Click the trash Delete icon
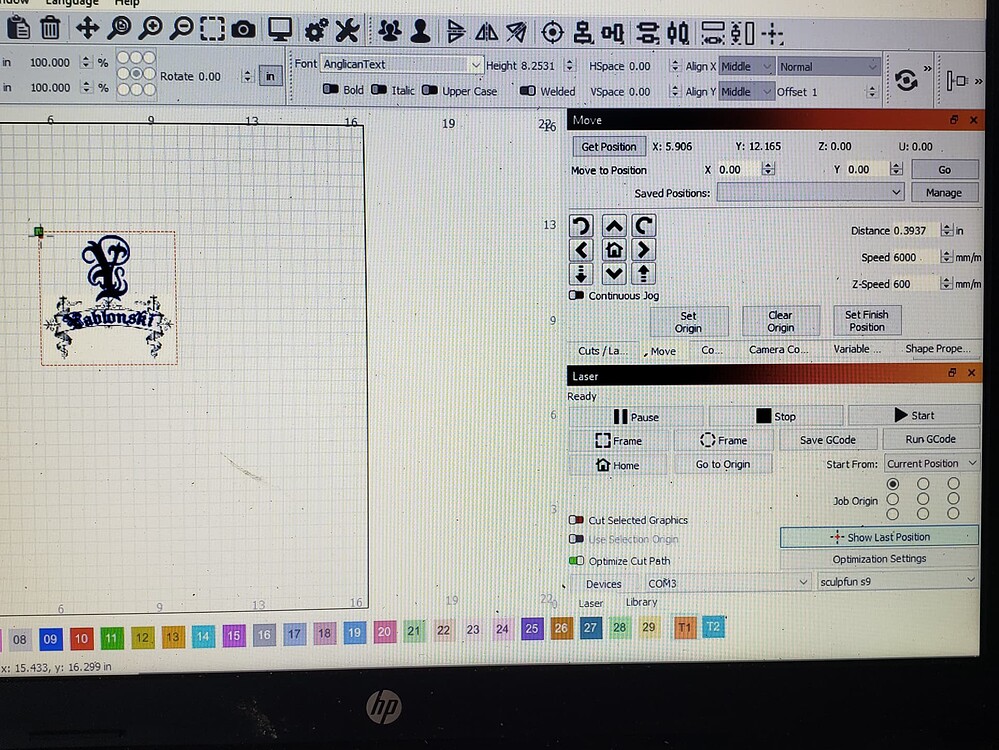 tap(49, 30)
